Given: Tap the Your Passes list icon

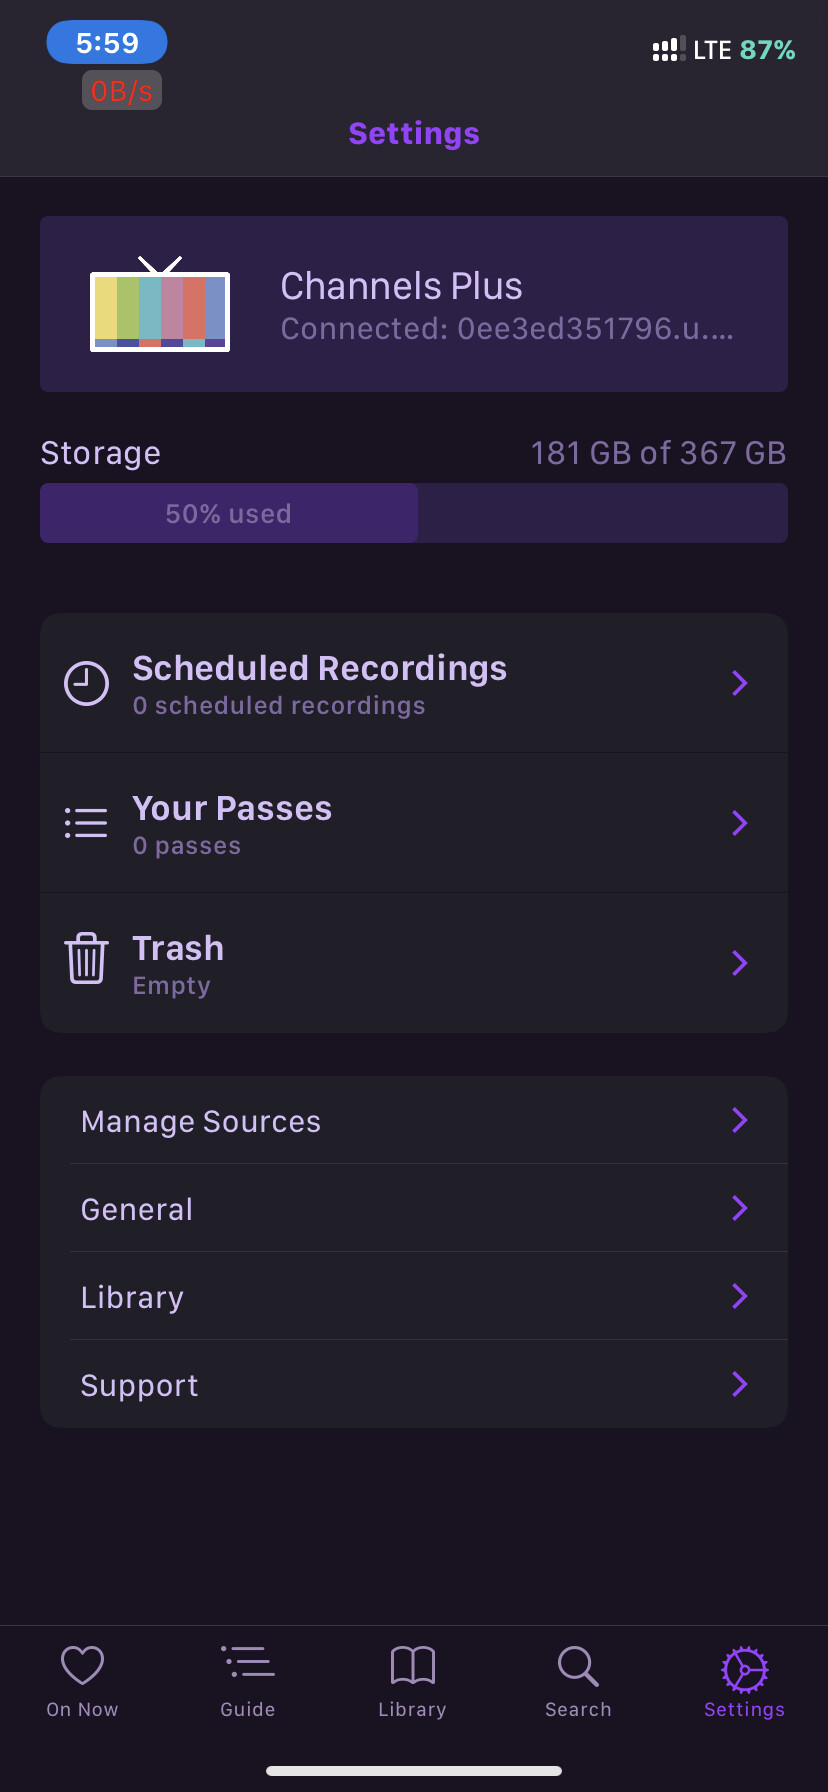Looking at the screenshot, I should (x=87, y=823).
